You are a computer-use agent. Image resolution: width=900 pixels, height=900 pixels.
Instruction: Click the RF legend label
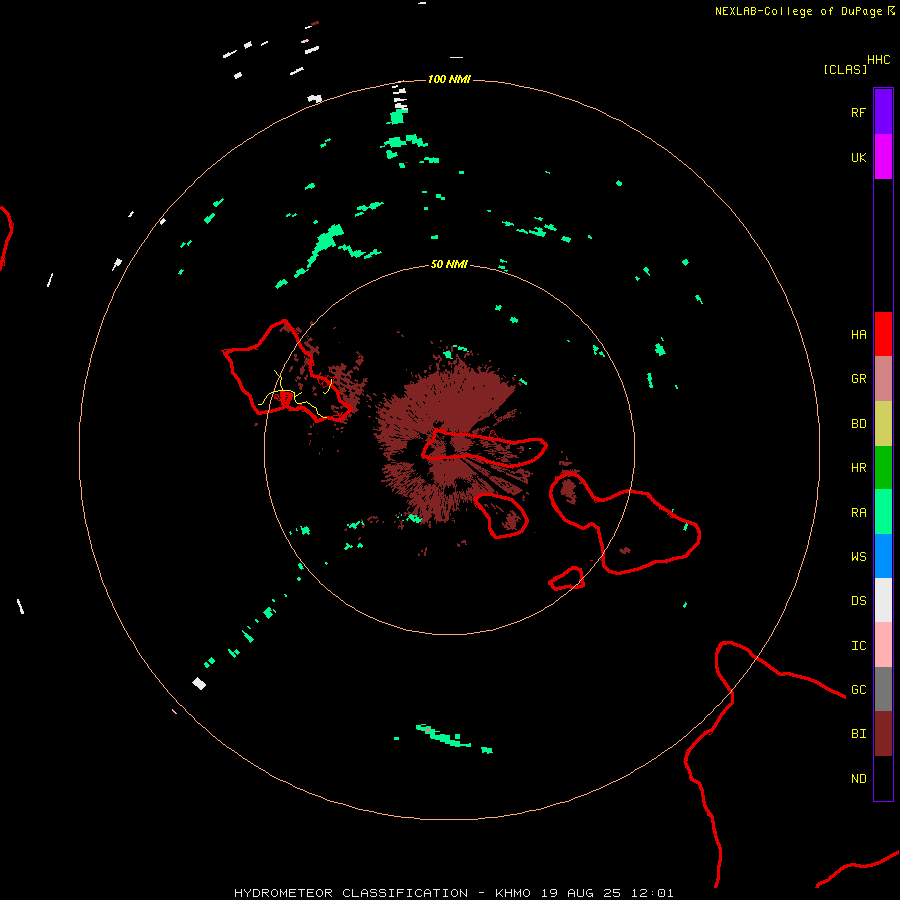(858, 112)
